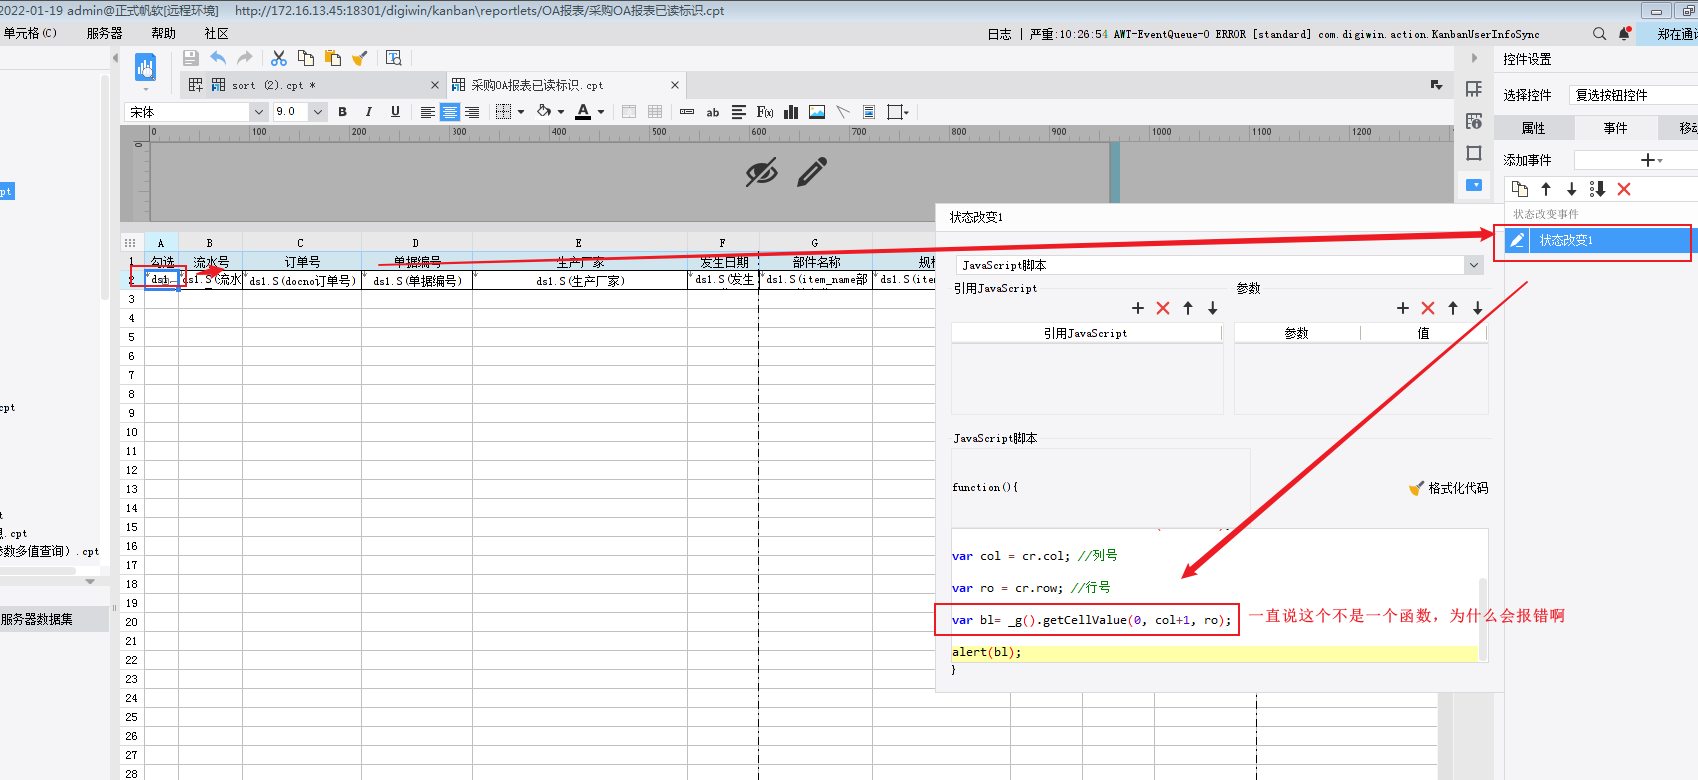Remove parameter with red X
1698x780 pixels.
(1428, 308)
